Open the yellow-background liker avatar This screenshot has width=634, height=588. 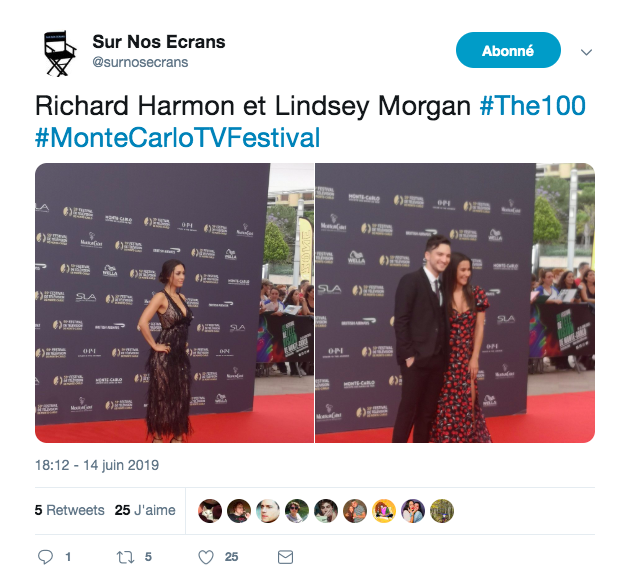pyautogui.click(x=384, y=511)
